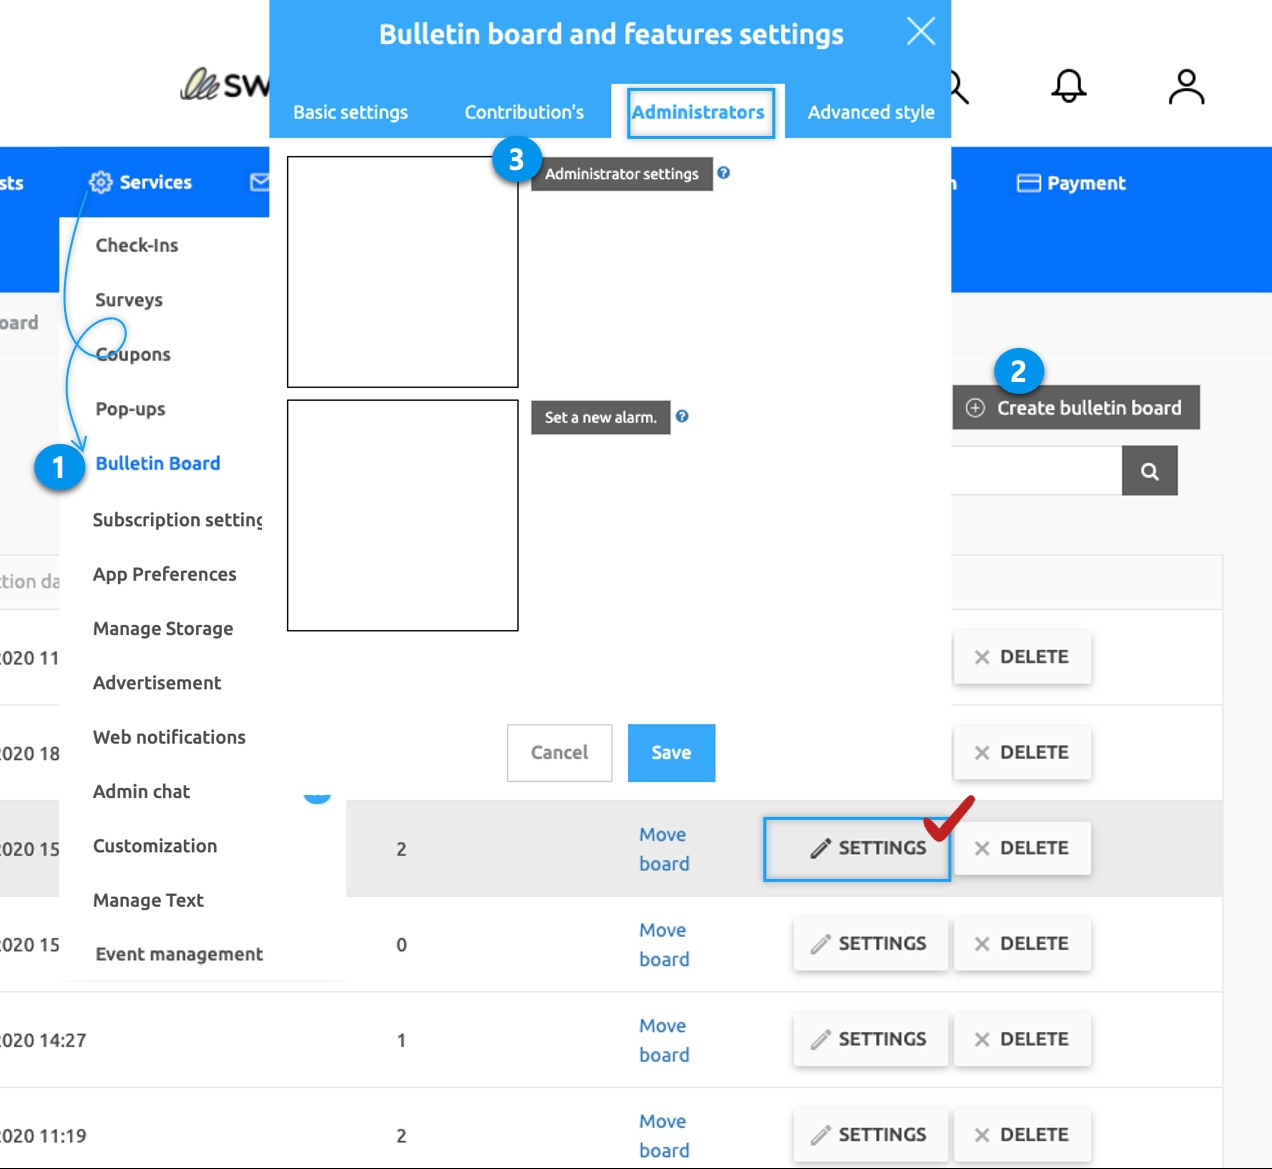
Task: Click the search magnifier button by the search field
Action: (x=1150, y=471)
